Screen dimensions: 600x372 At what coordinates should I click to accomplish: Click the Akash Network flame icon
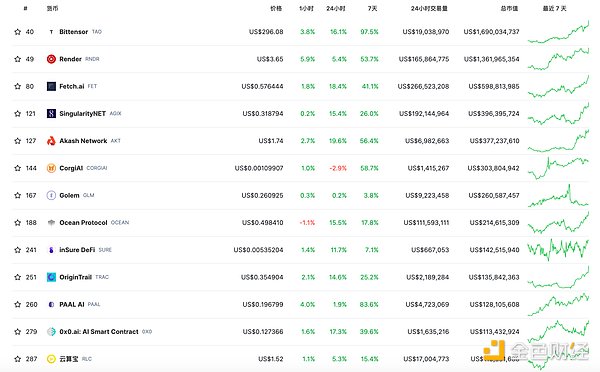click(51, 141)
